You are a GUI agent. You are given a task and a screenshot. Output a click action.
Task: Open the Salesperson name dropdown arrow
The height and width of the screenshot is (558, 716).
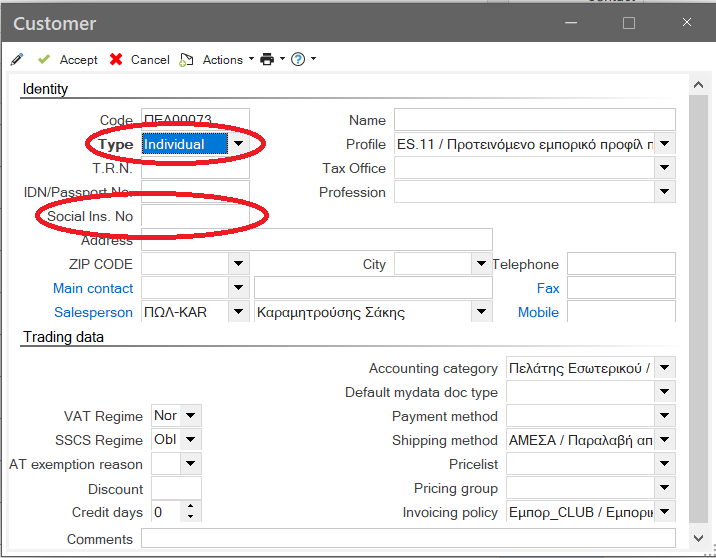pos(481,311)
